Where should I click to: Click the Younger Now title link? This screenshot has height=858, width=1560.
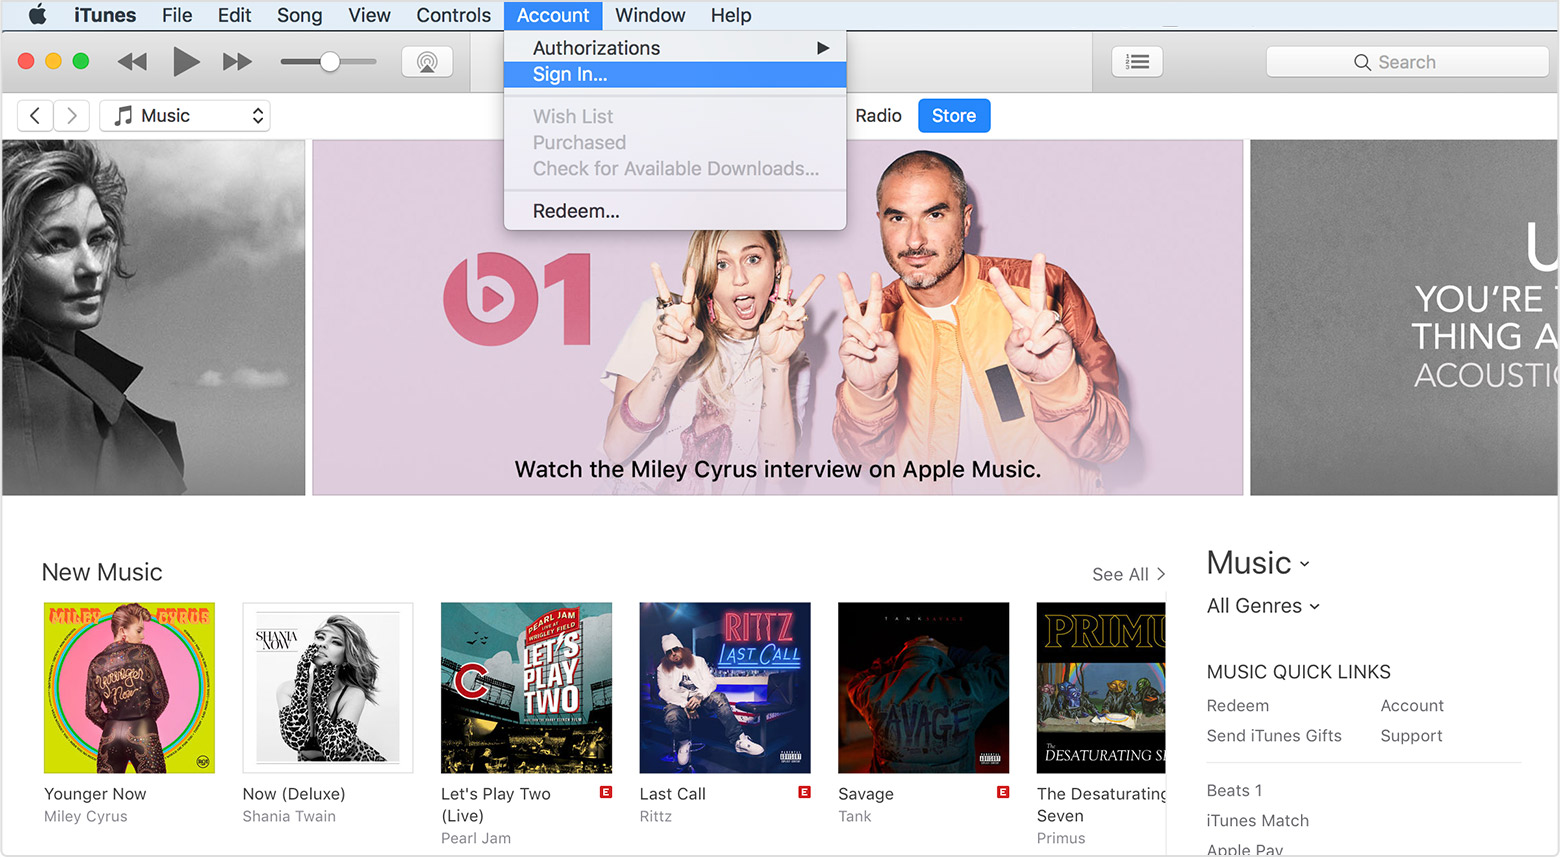click(x=95, y=794)
